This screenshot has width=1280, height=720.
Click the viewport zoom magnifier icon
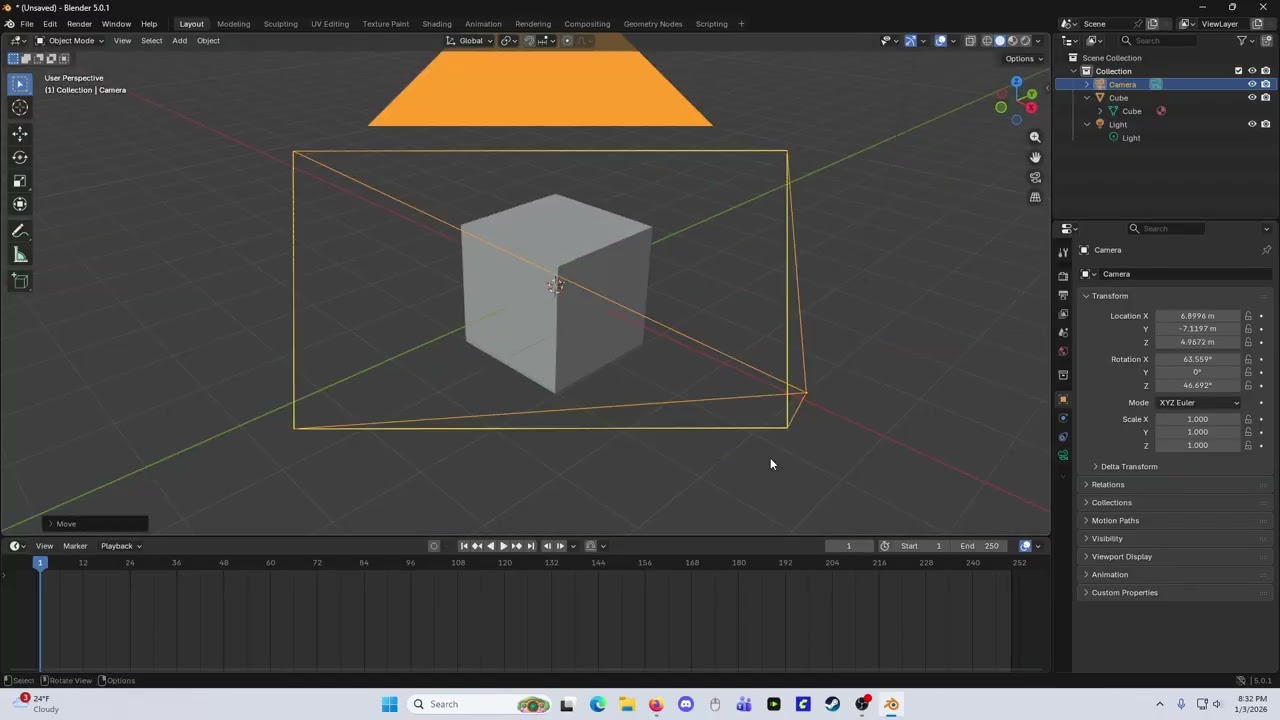point(1035,137)
